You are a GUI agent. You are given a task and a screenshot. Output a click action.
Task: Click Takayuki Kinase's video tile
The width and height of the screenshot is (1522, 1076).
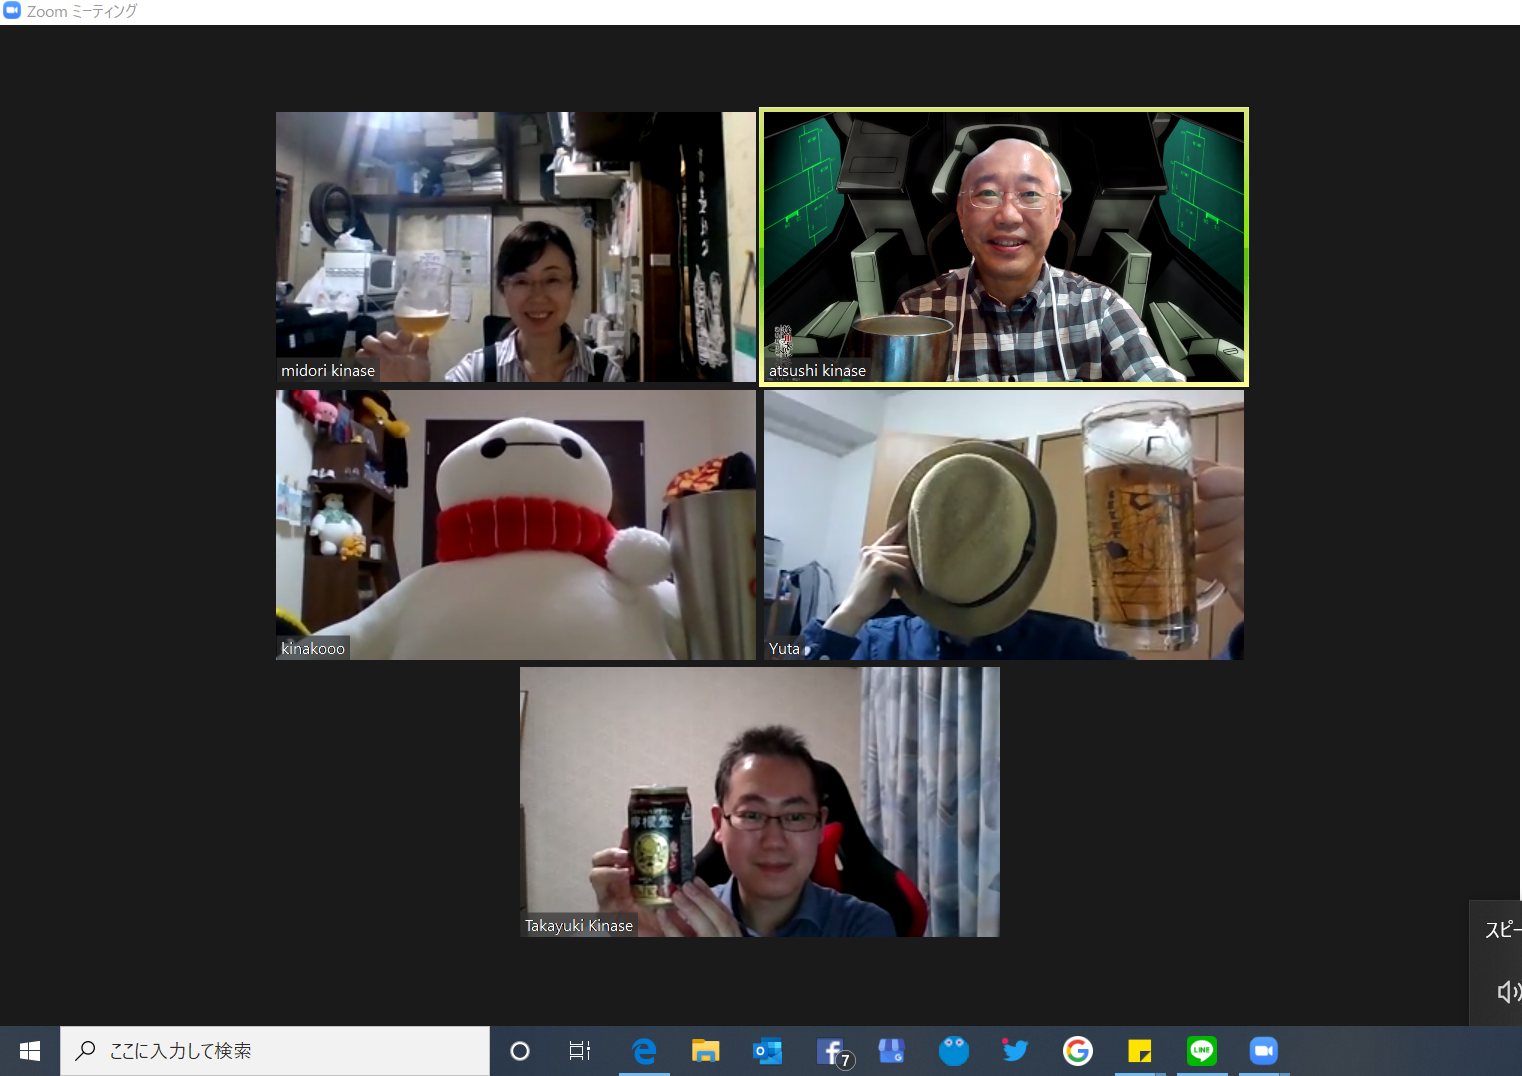click(759, 801)
